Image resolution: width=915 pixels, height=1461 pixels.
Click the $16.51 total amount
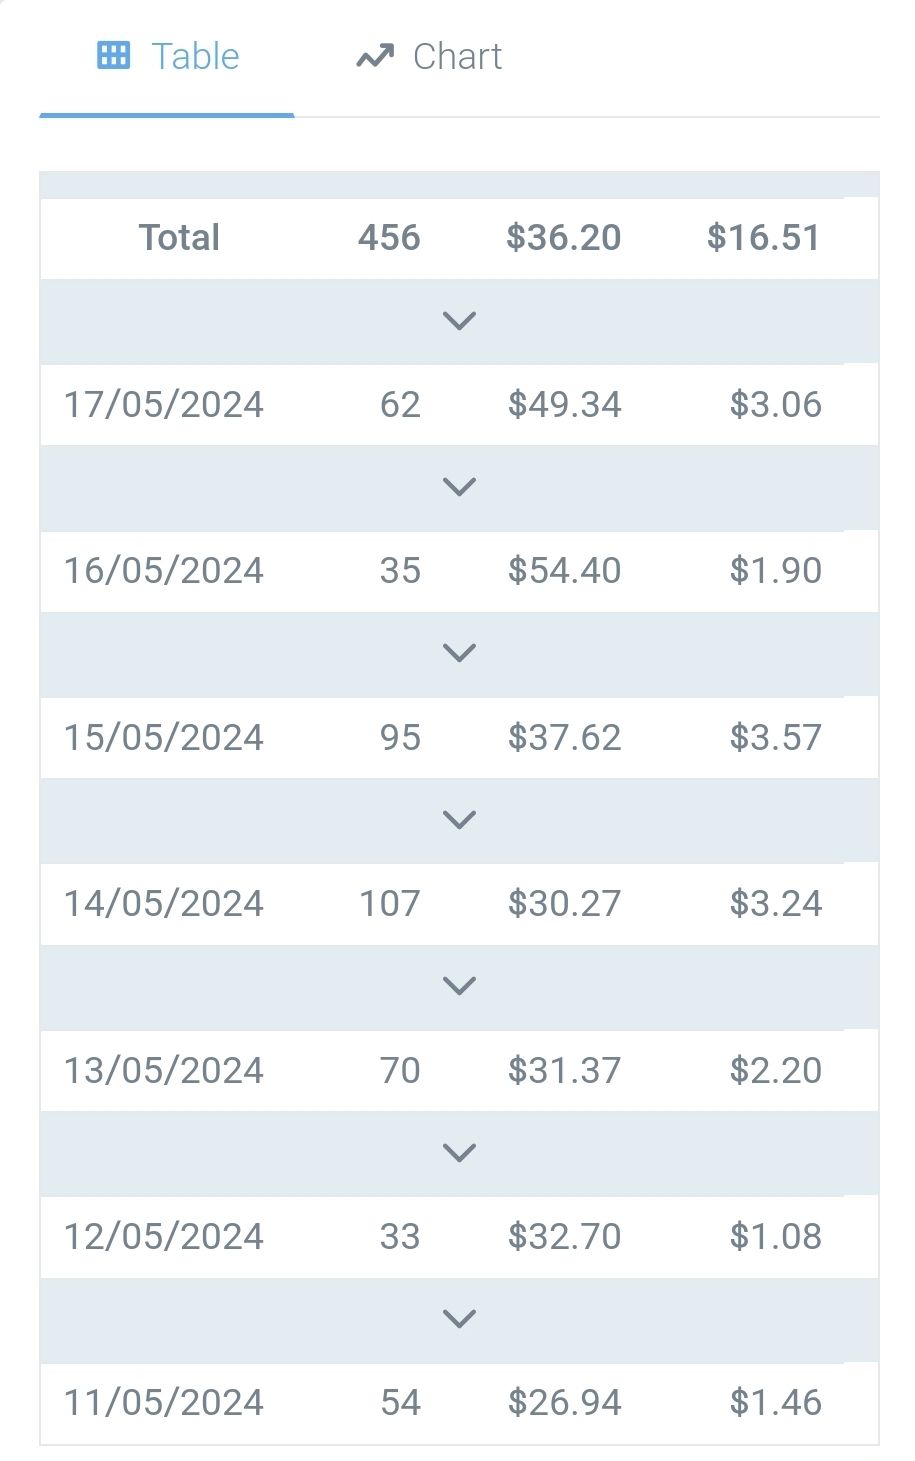click(763, 238)
